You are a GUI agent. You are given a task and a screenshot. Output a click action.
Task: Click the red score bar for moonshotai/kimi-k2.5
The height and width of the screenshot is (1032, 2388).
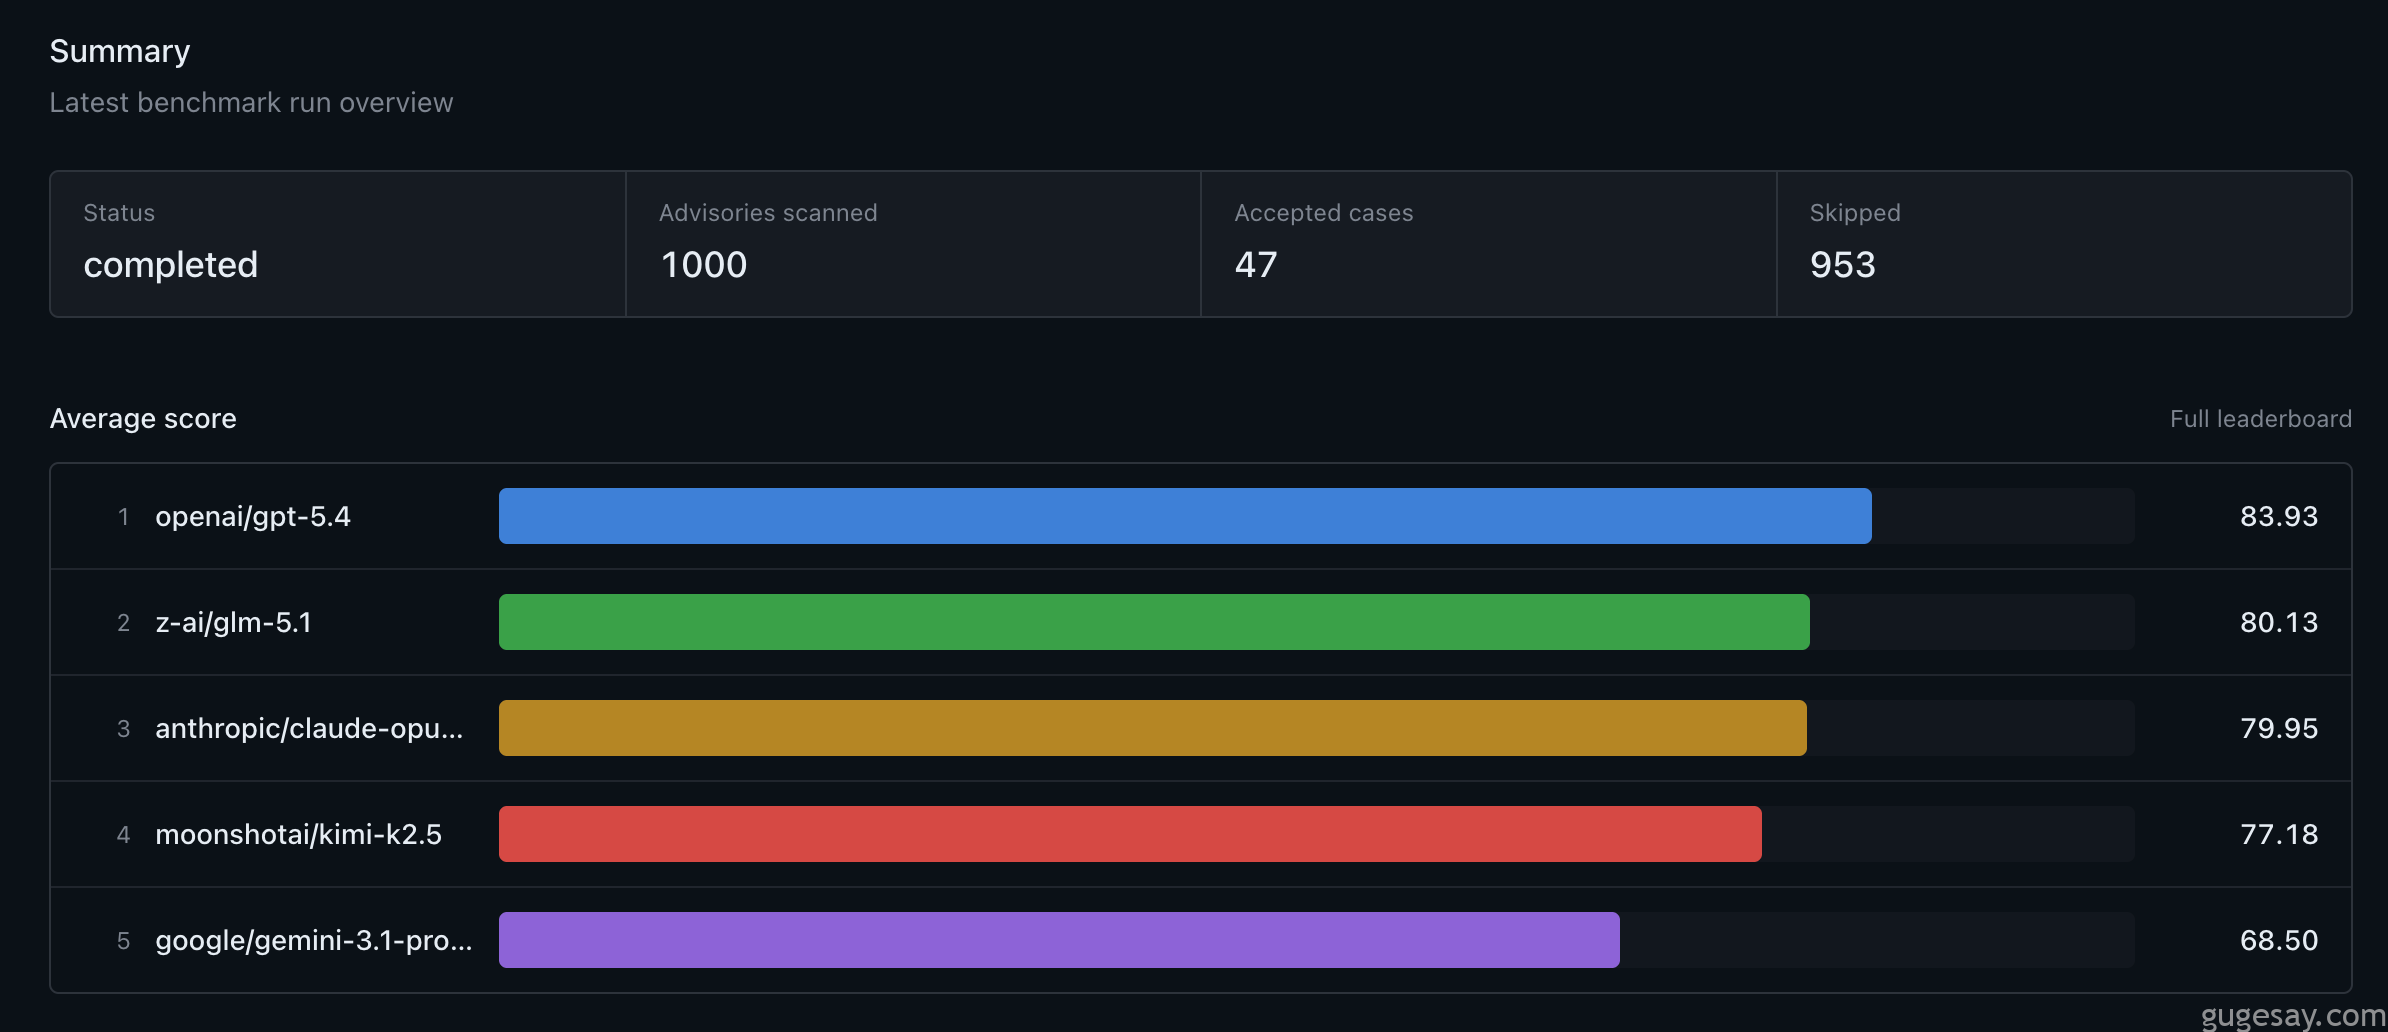point(1129,834)
